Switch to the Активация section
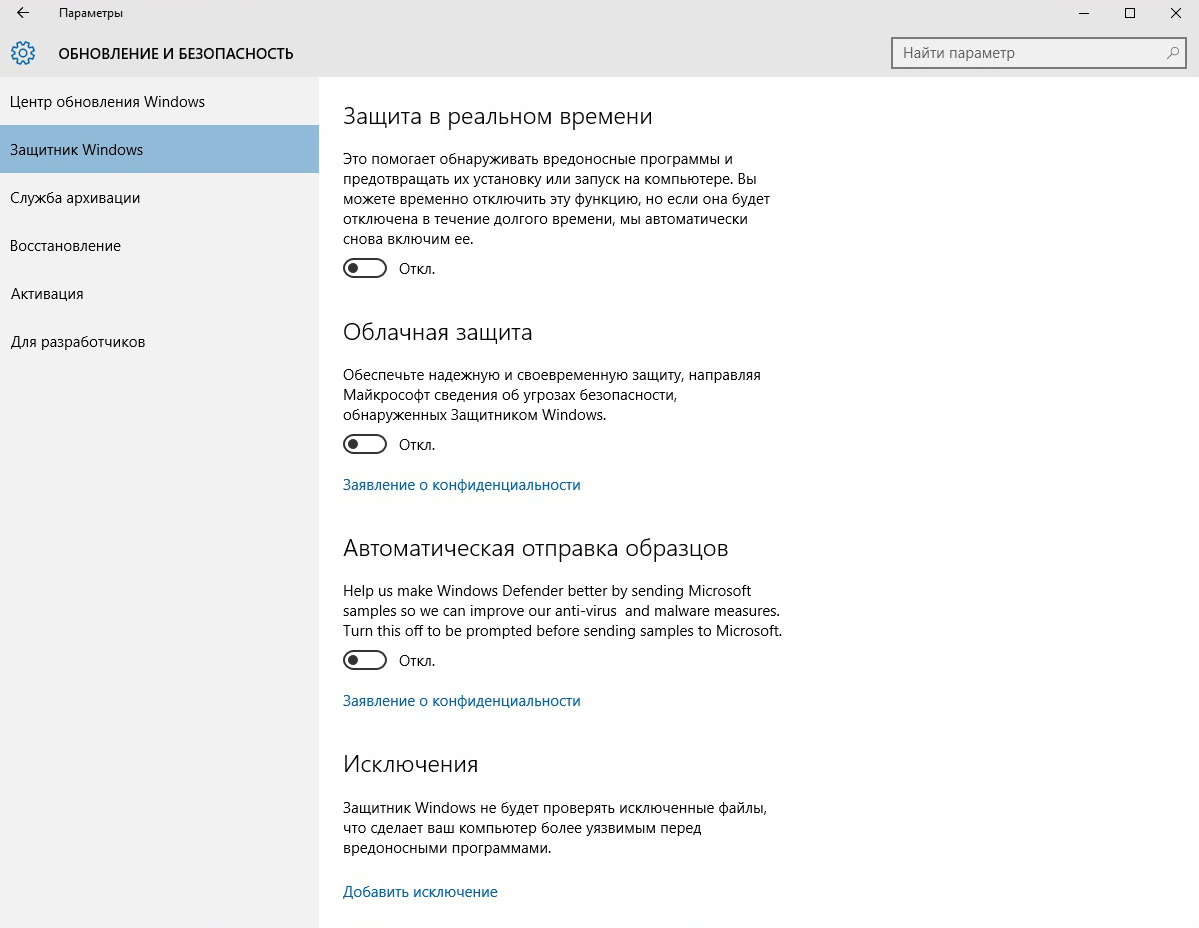The image size is (1199, 928). point(47,294)
